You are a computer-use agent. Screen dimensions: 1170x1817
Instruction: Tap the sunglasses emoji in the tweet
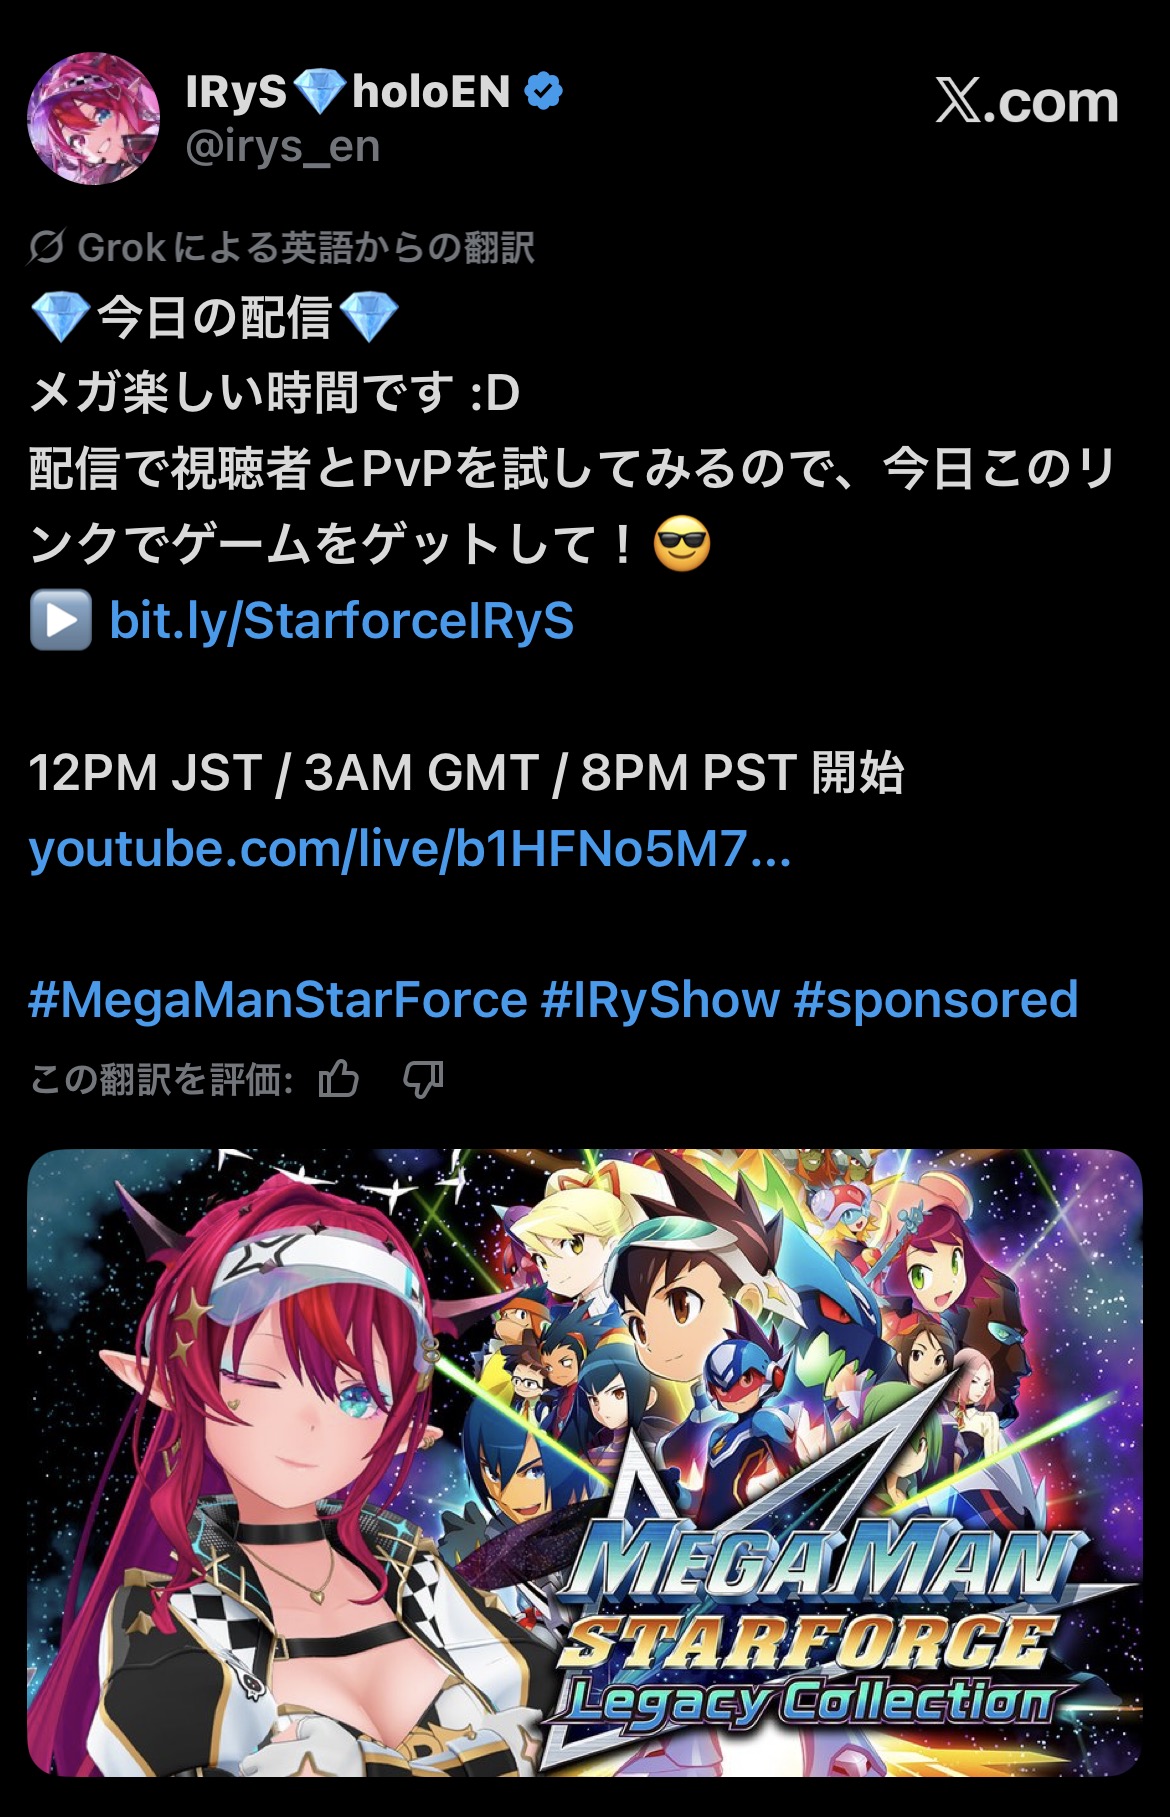coord(681,546)
